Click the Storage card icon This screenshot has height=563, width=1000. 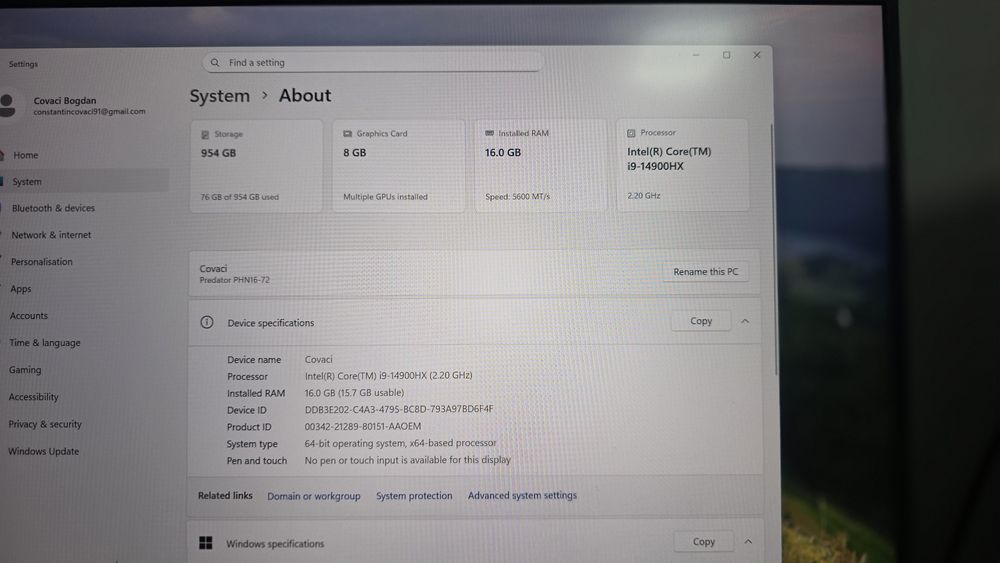click(205, 135)
